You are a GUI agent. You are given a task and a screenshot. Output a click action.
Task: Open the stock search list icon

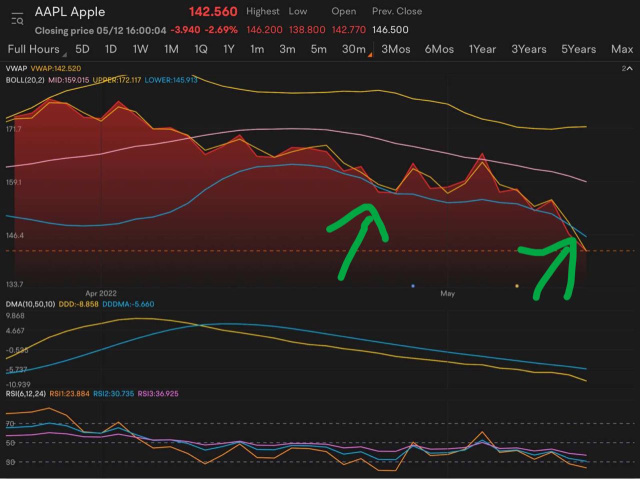(x=17, y=19)
